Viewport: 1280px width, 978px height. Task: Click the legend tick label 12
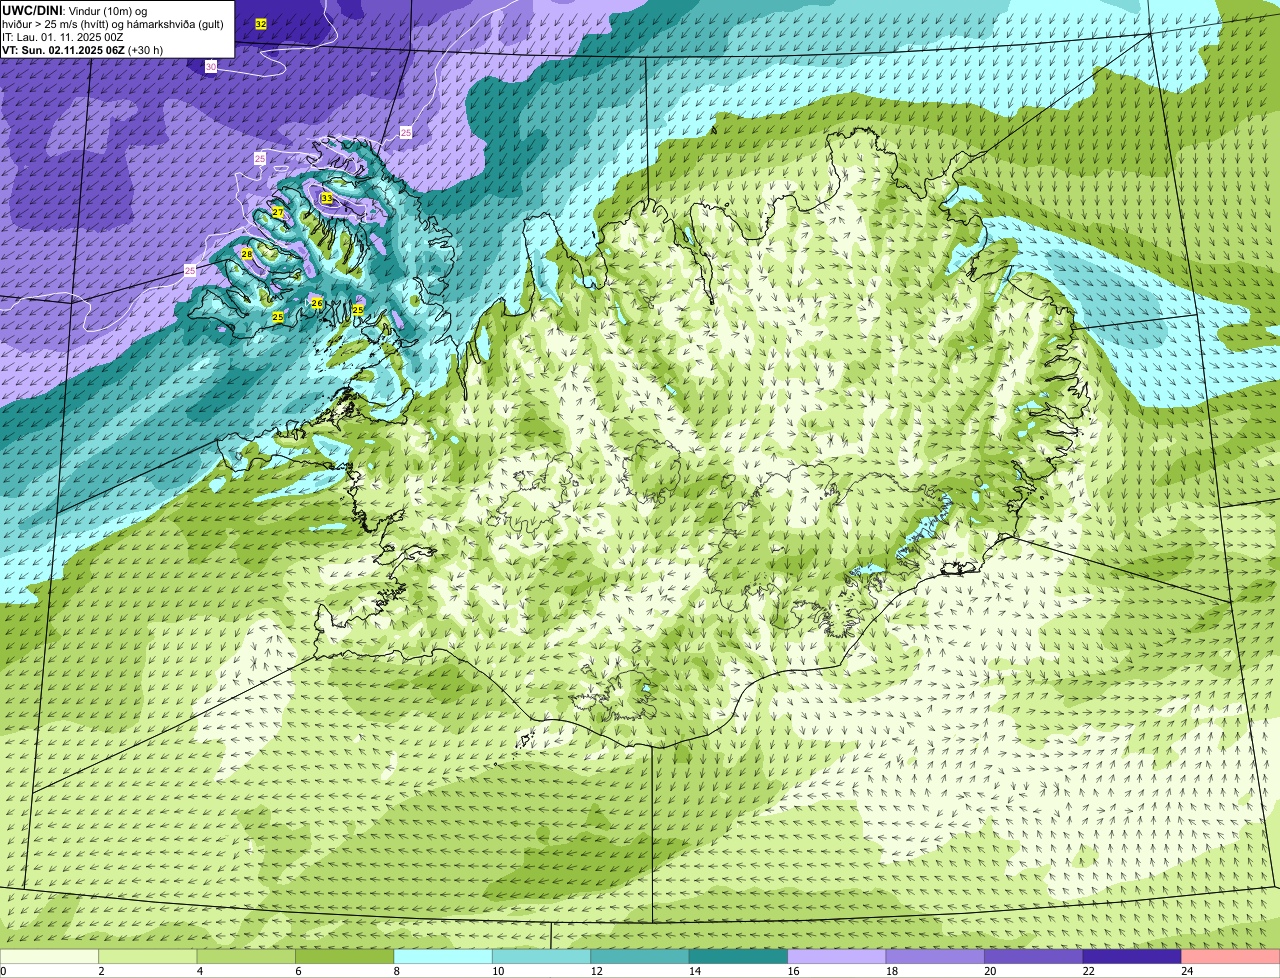click(596, 971)
